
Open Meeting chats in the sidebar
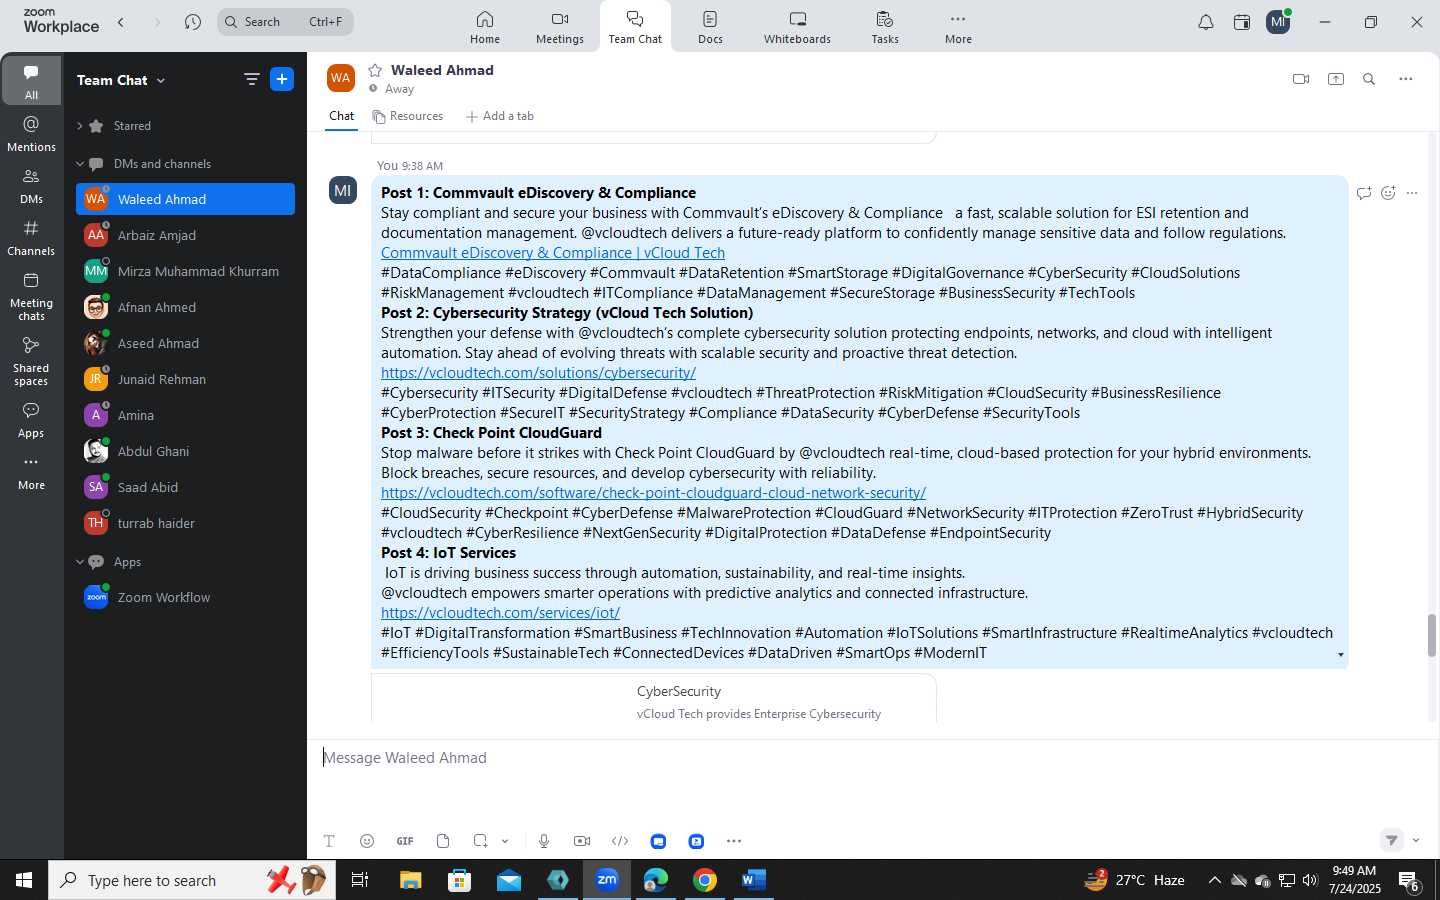[x=31, y=296]
